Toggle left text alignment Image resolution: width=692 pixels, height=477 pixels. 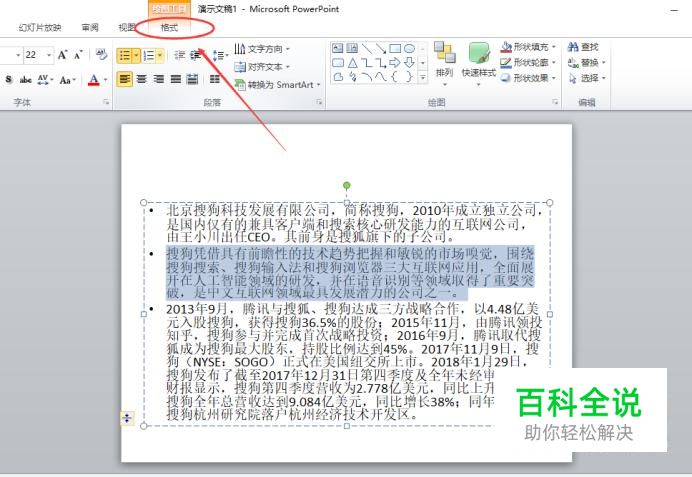[125, 79]
